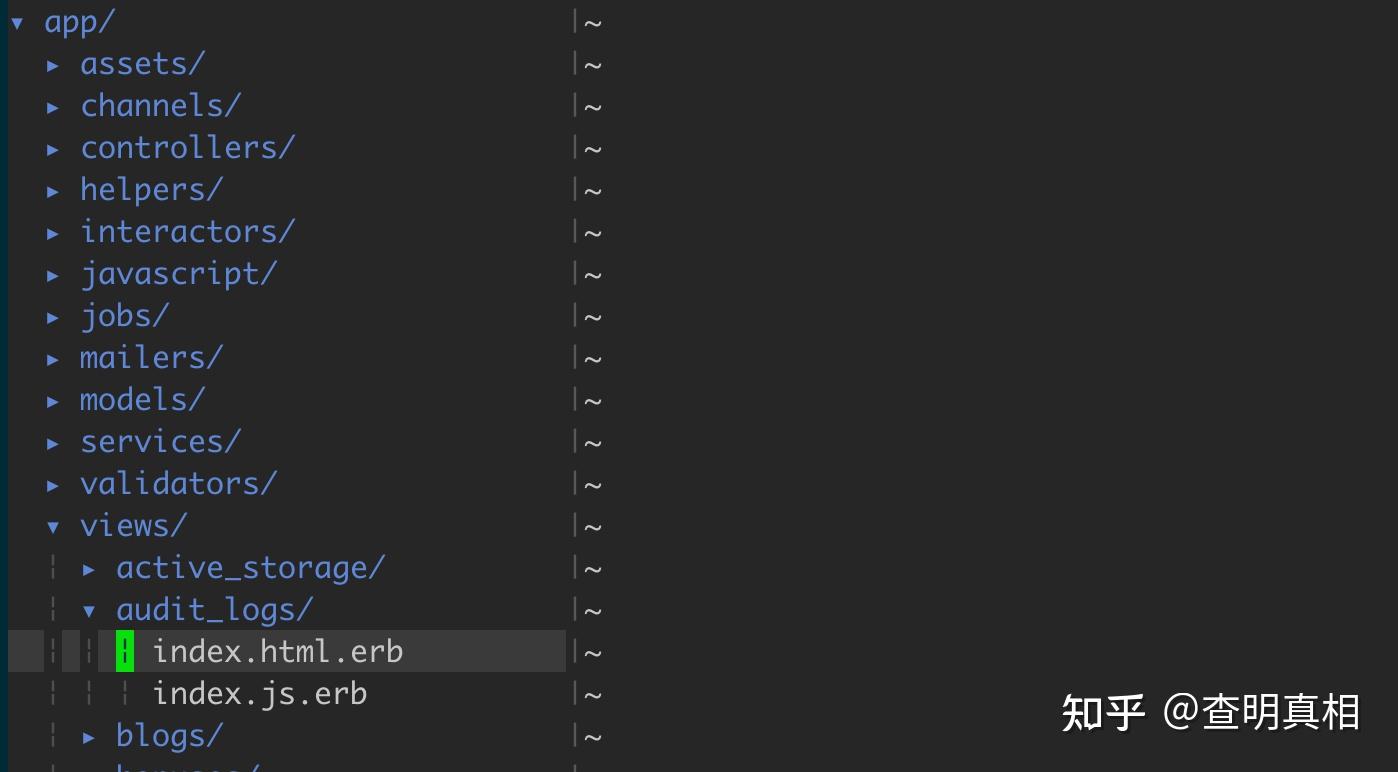Select the index.html.erb file
This screenshot has height=772, width=1398.
(278, 652)
